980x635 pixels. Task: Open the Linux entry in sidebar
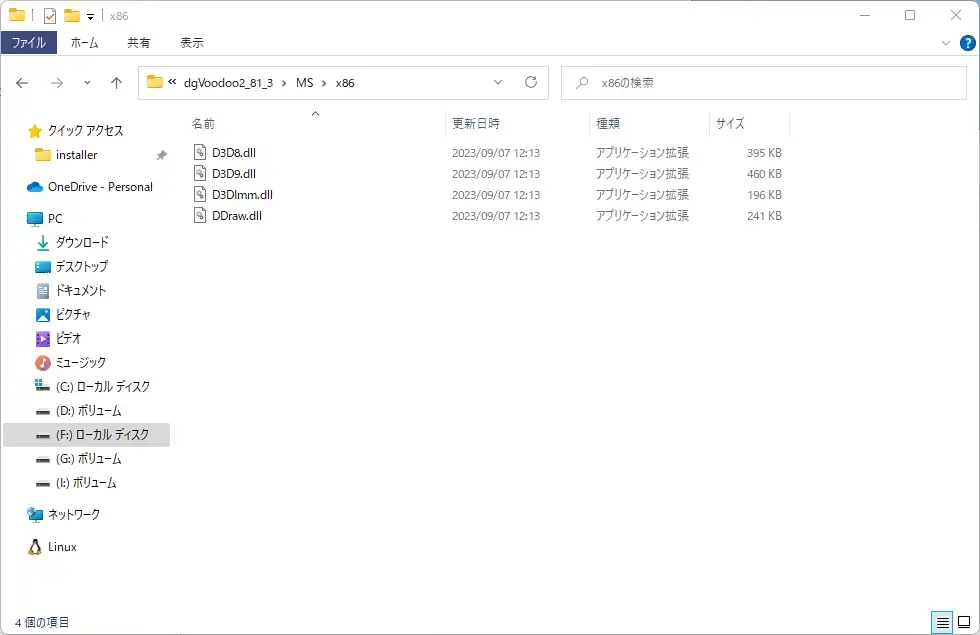point(61,547)
